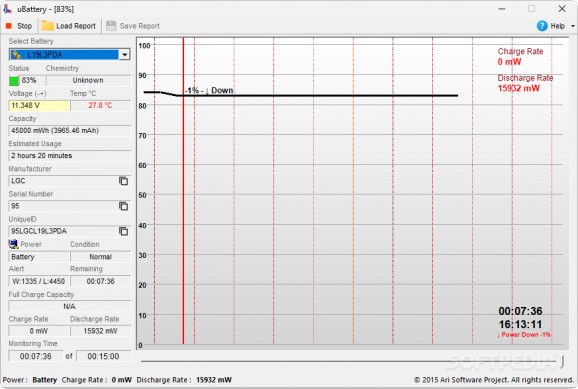The width and height of the screenshot is (578, 389).
Task: Click the battery icon in selector
Action: click(x=16, y=55)
